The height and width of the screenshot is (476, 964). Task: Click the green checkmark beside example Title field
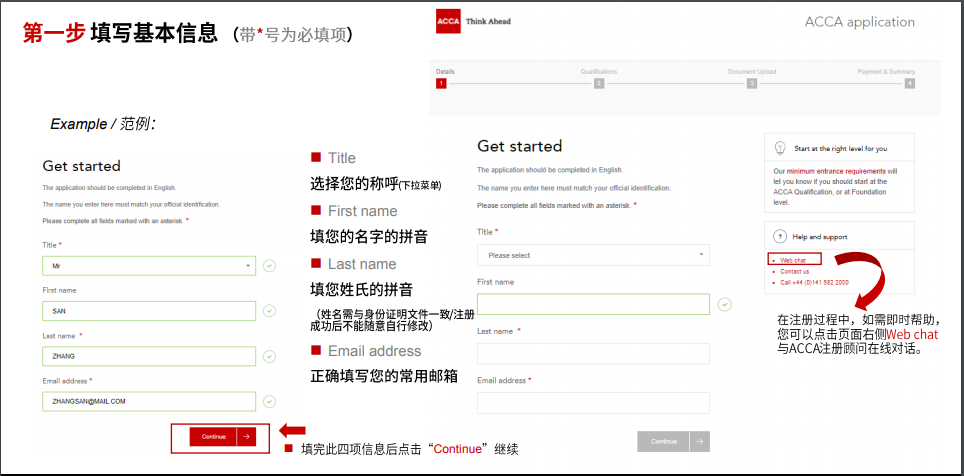pos(269,266)
